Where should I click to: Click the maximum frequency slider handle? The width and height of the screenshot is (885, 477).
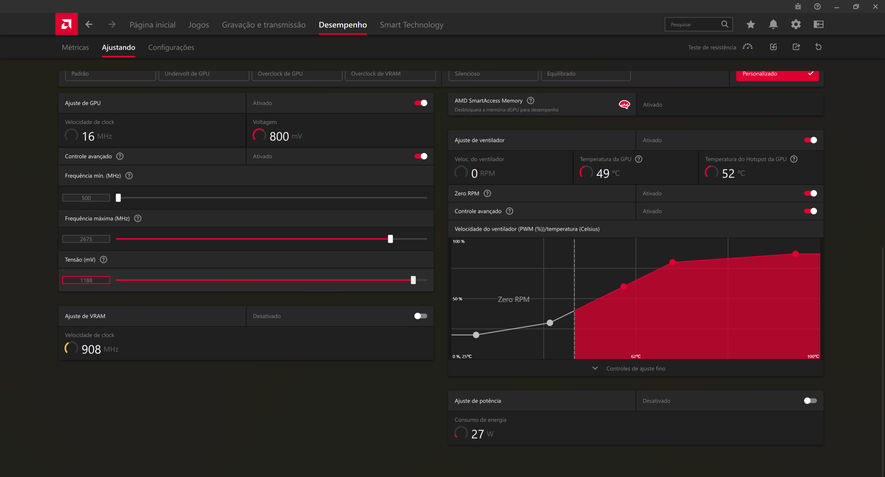click(390, 239)
